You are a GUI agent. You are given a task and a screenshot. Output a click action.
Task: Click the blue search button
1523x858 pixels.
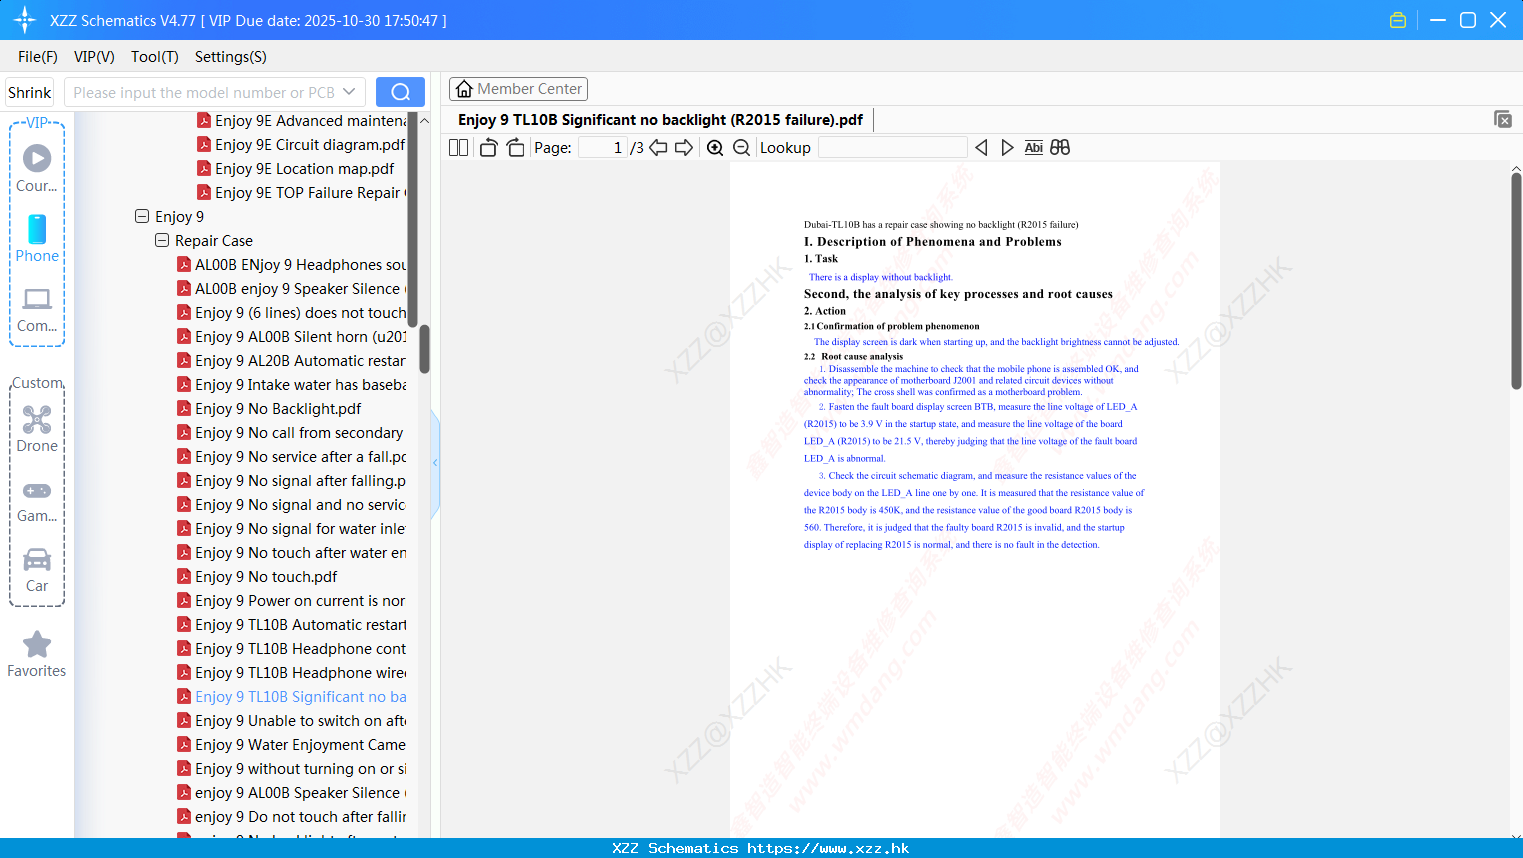[400, 92]
